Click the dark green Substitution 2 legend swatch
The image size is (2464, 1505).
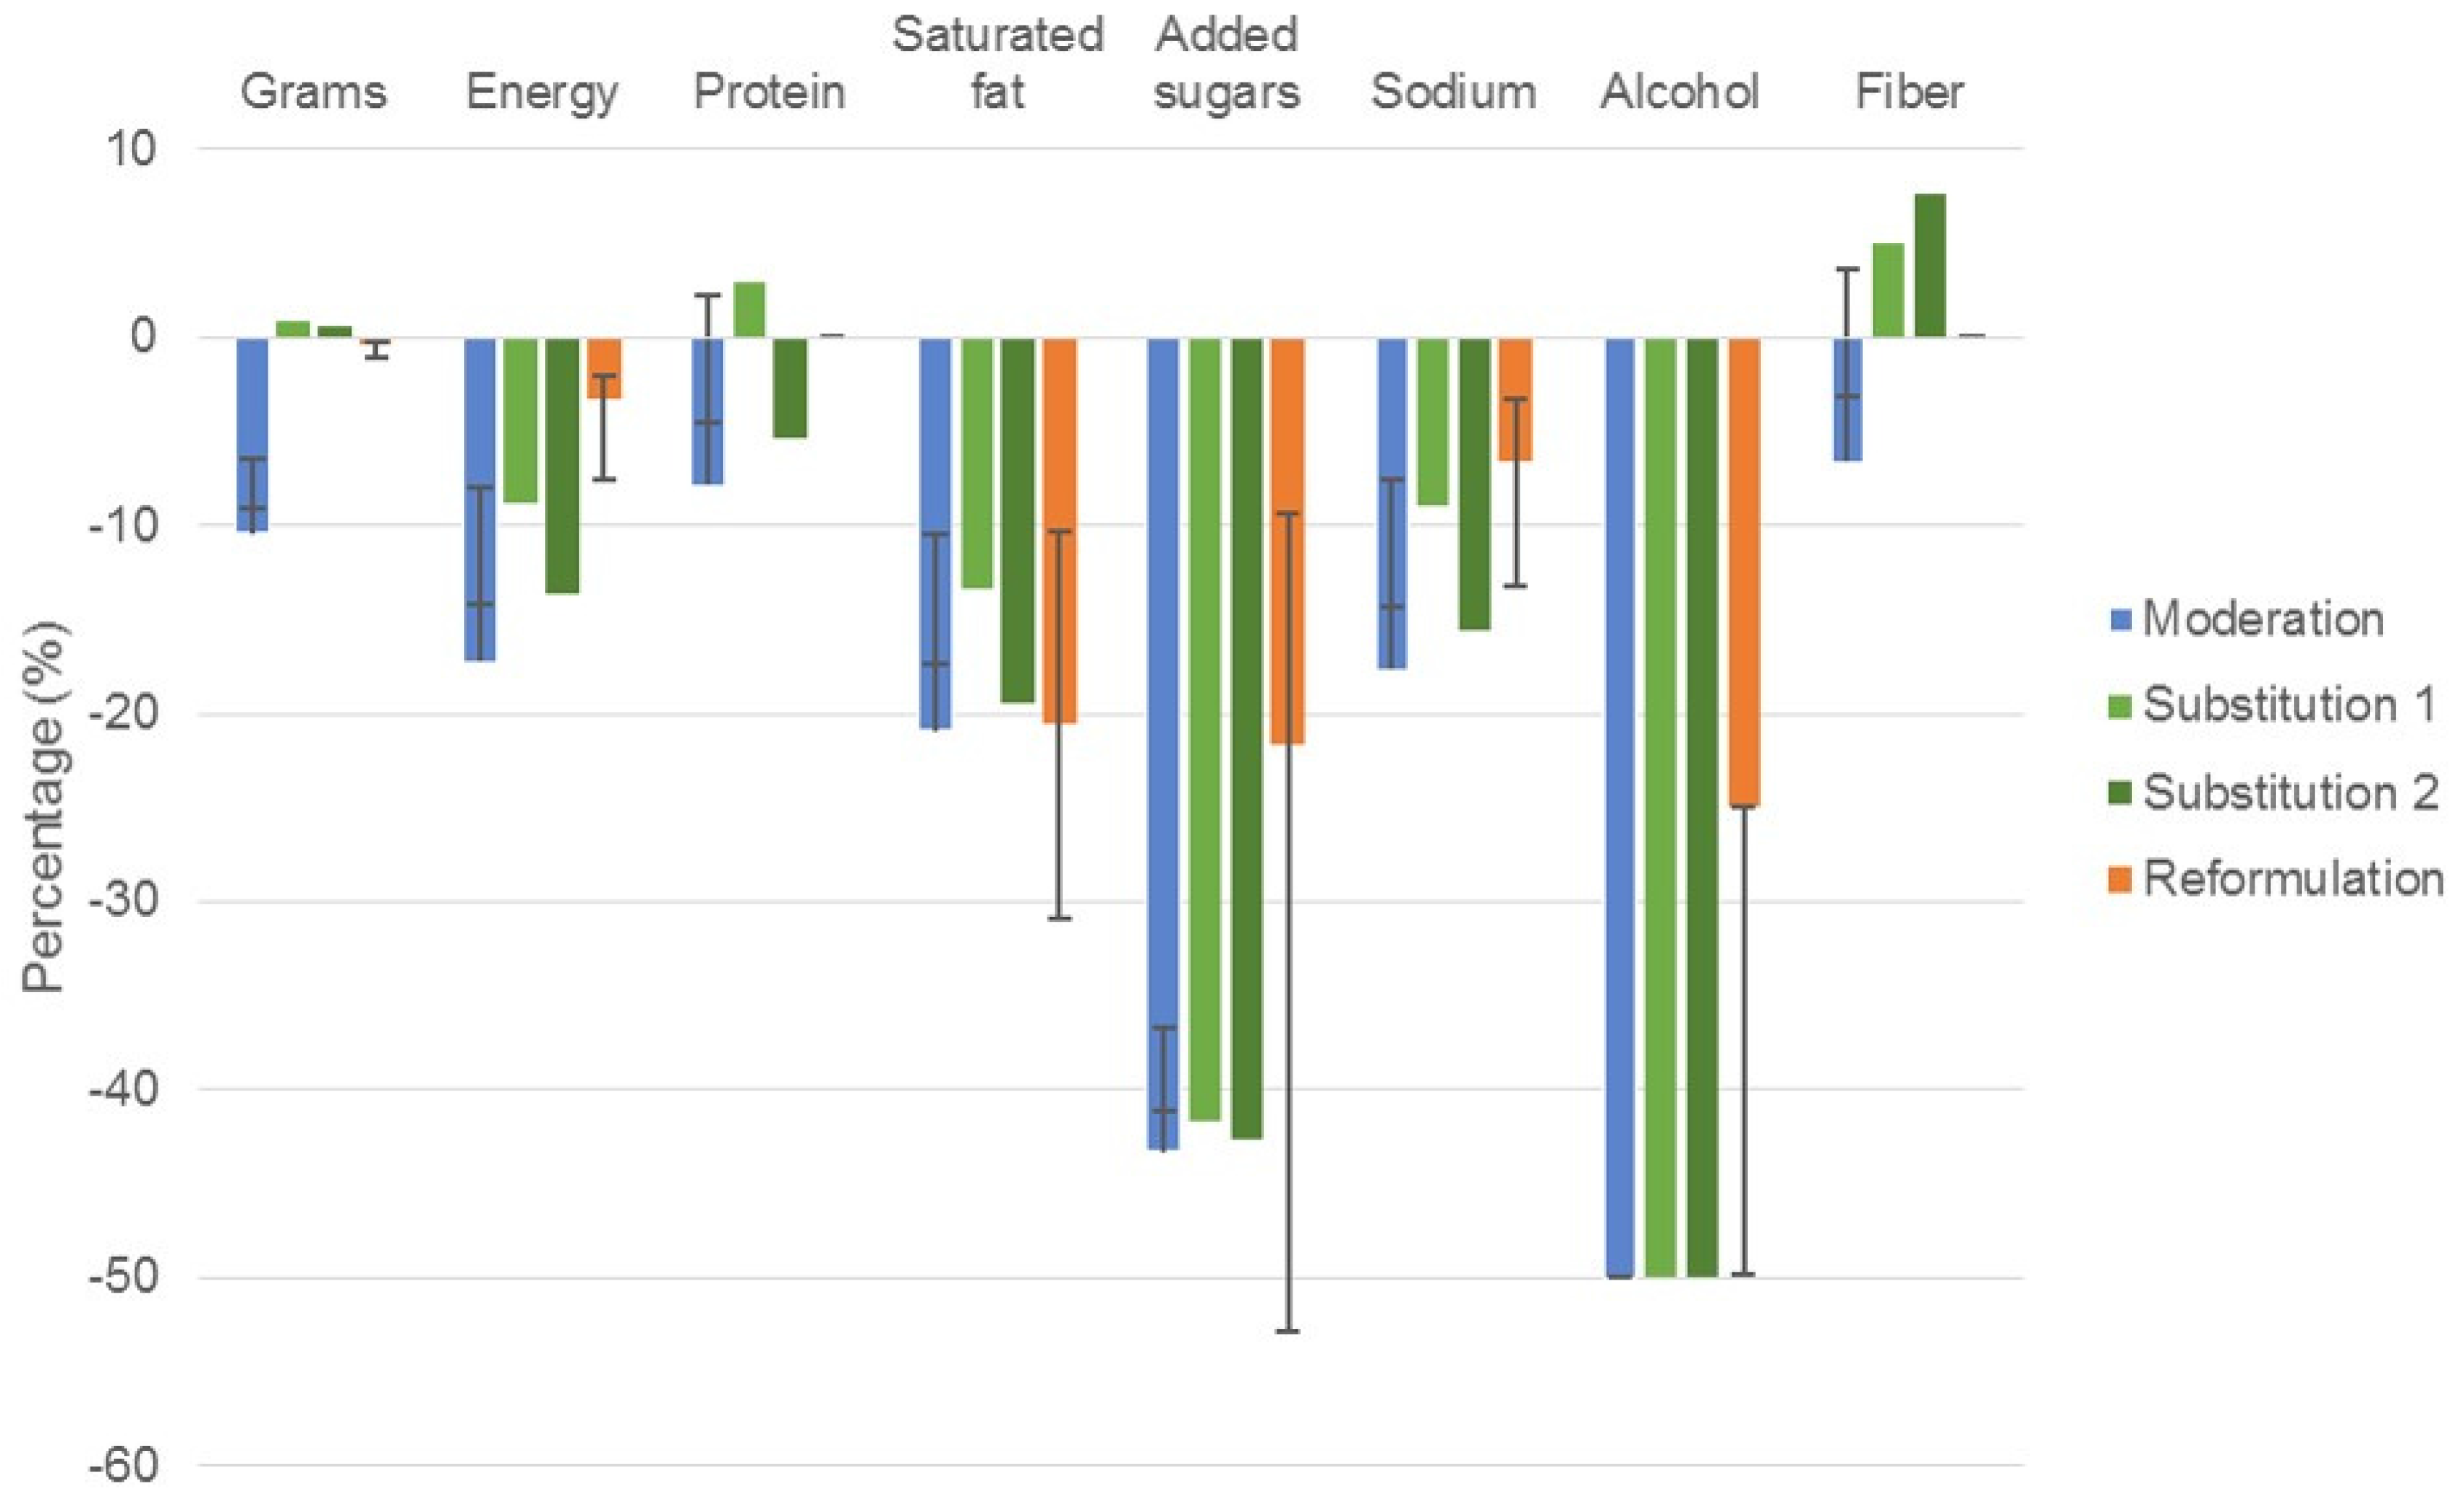pos(2120,793)
